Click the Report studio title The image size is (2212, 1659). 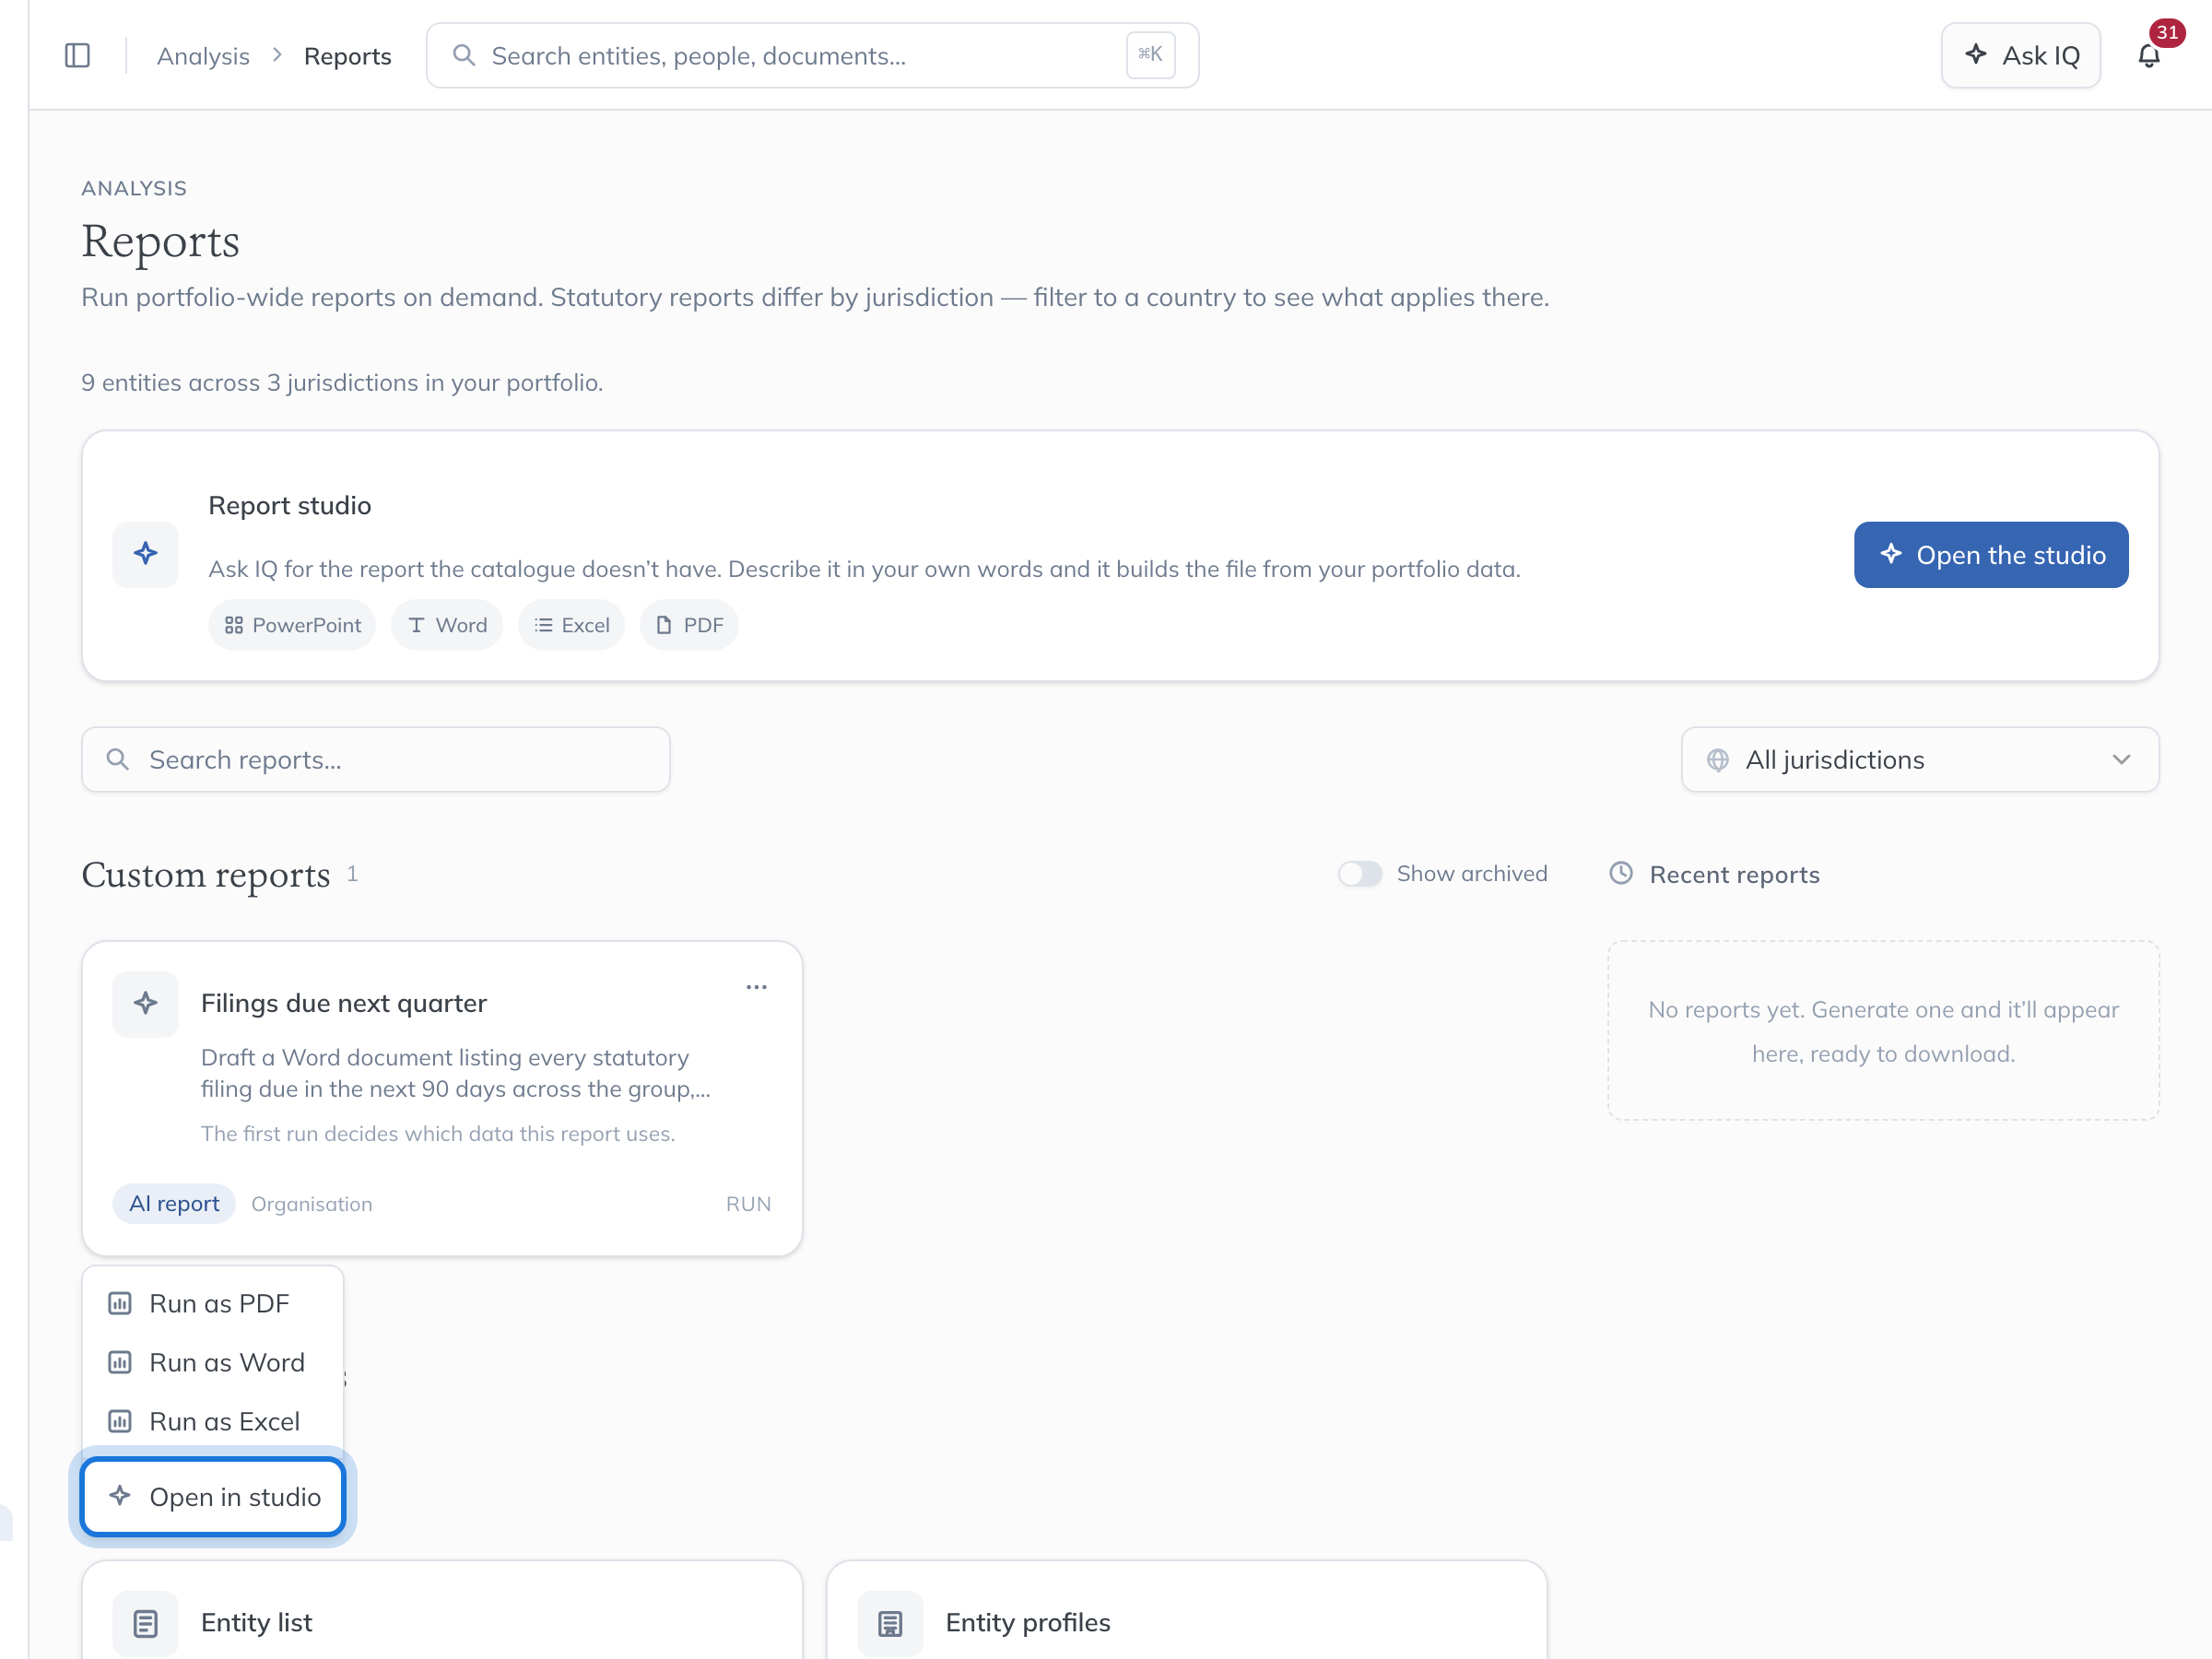(290, 506)
